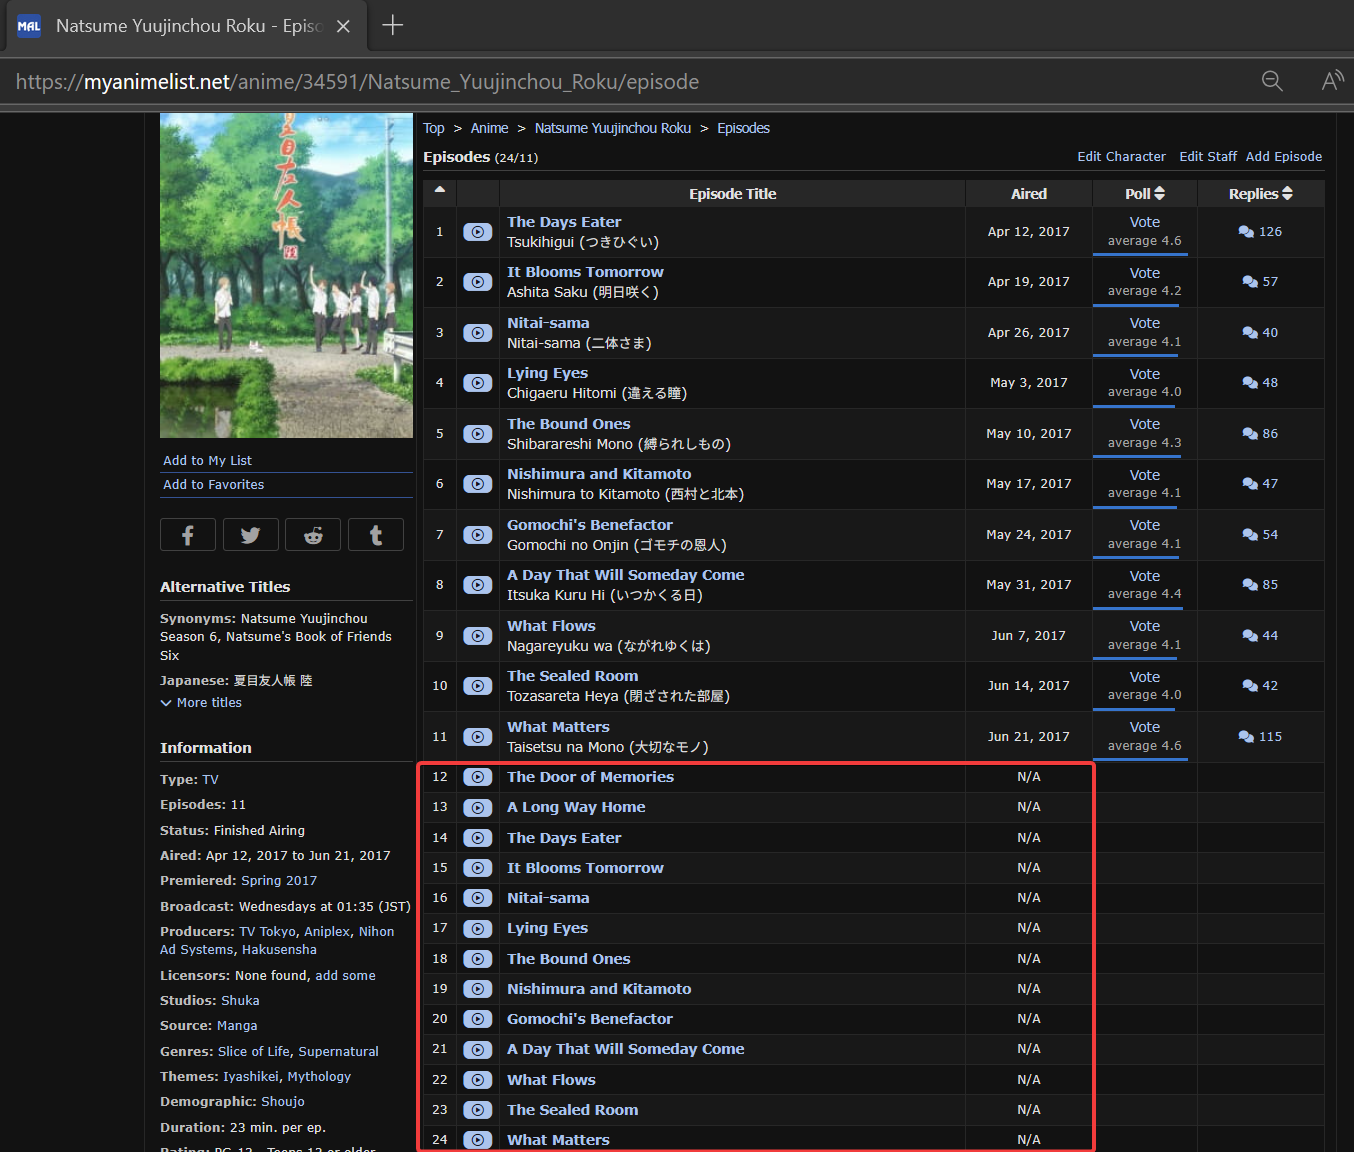Click the Twitter share icon
This screenshot has height=1152, width=1354.
pos(250,535)
